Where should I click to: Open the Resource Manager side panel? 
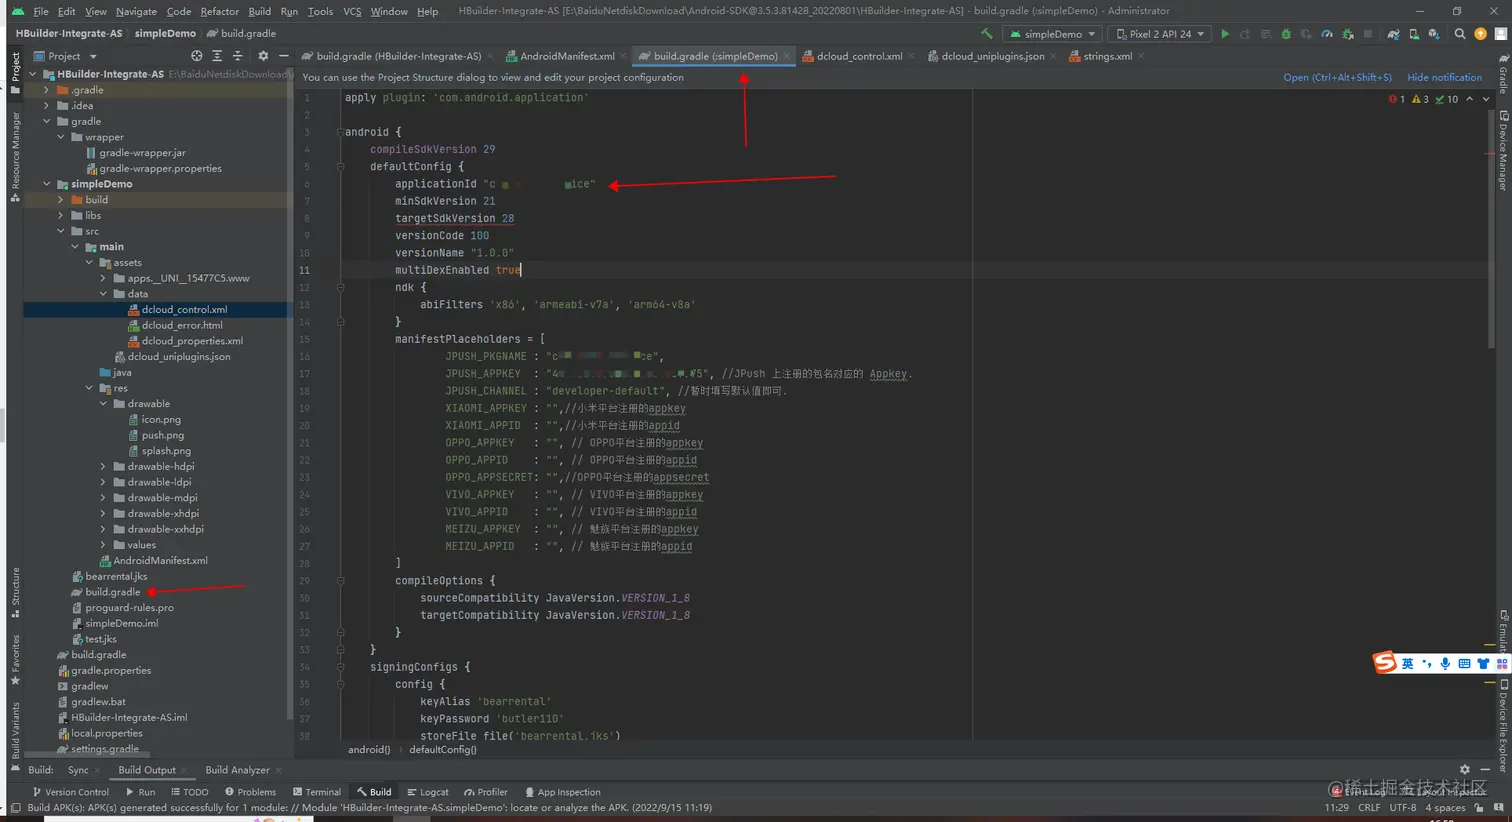point(15,156)
